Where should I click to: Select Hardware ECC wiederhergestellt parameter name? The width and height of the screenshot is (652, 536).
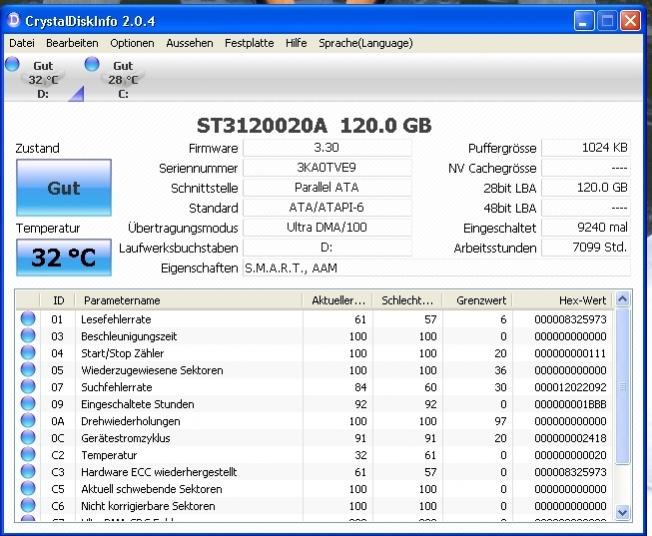159,472
